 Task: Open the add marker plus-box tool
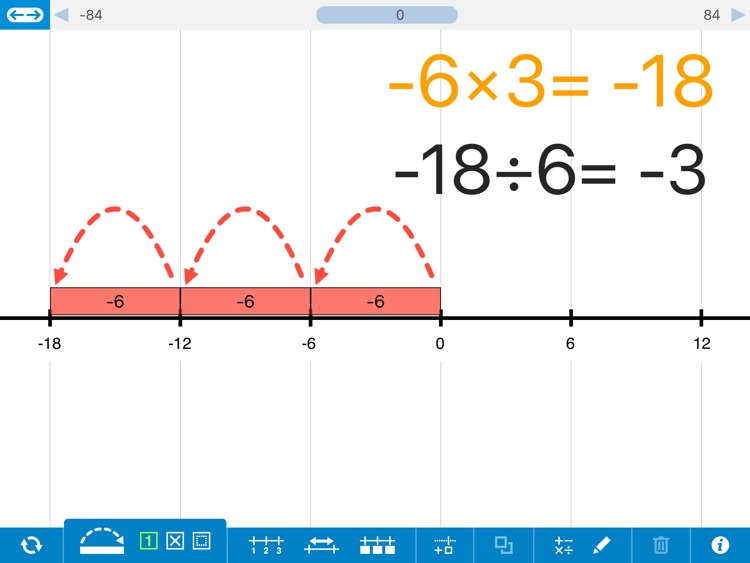[x=444, y=545]
